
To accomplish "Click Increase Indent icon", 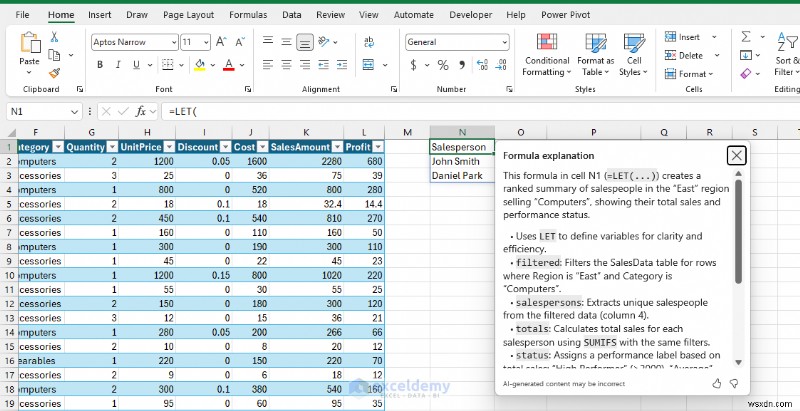I will pos(342,65).
